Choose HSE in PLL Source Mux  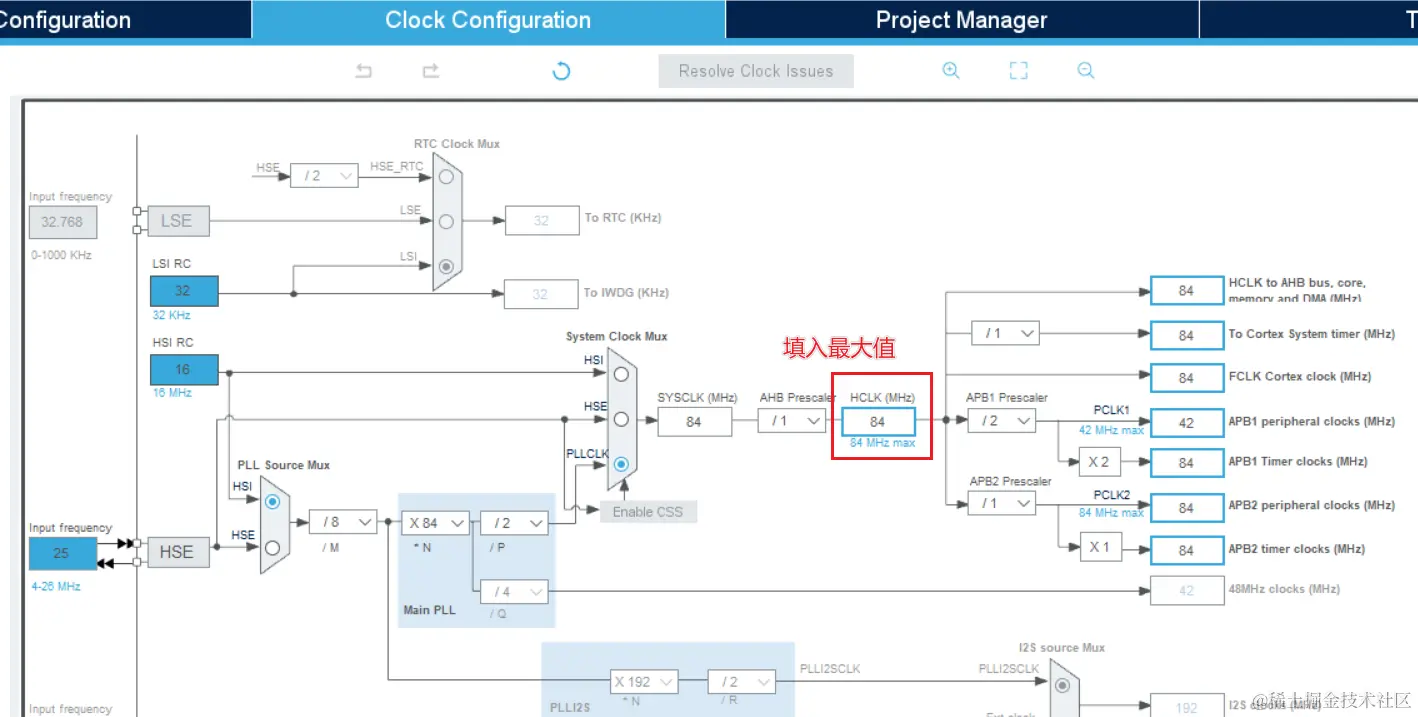click(x=272, y=547)
